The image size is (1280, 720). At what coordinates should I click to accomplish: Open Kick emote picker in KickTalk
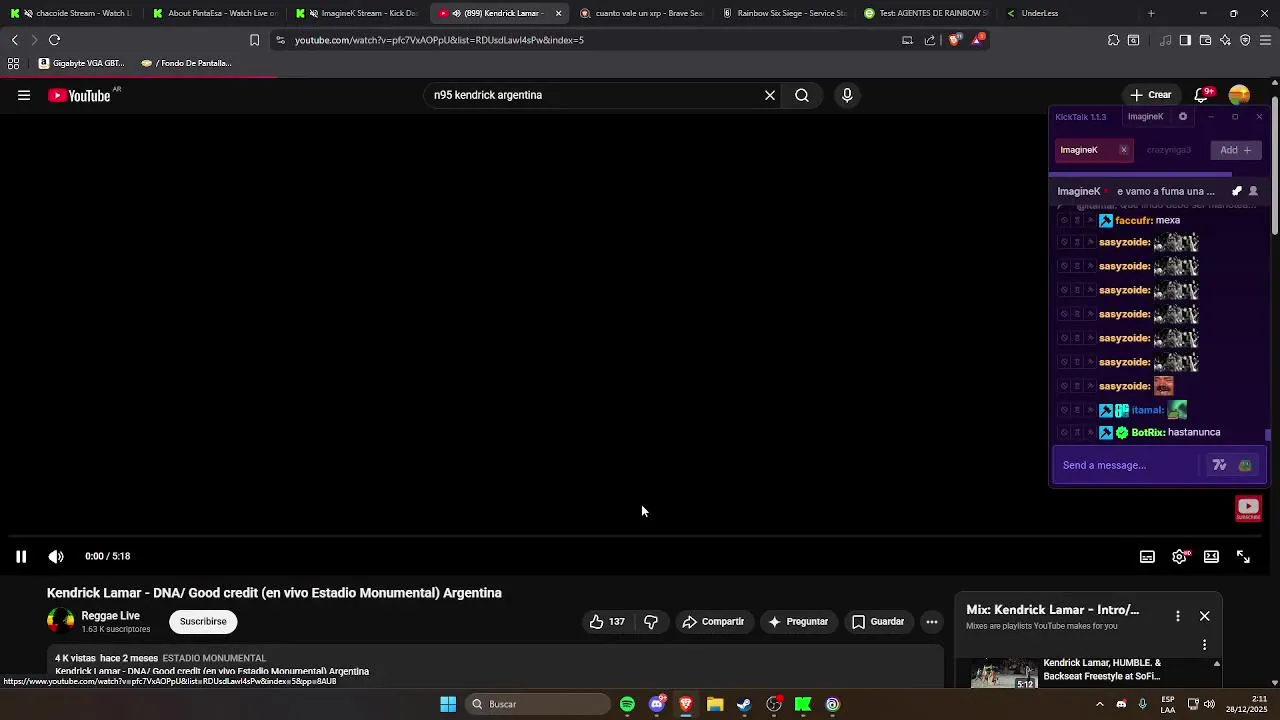[x=1244, y=465]
